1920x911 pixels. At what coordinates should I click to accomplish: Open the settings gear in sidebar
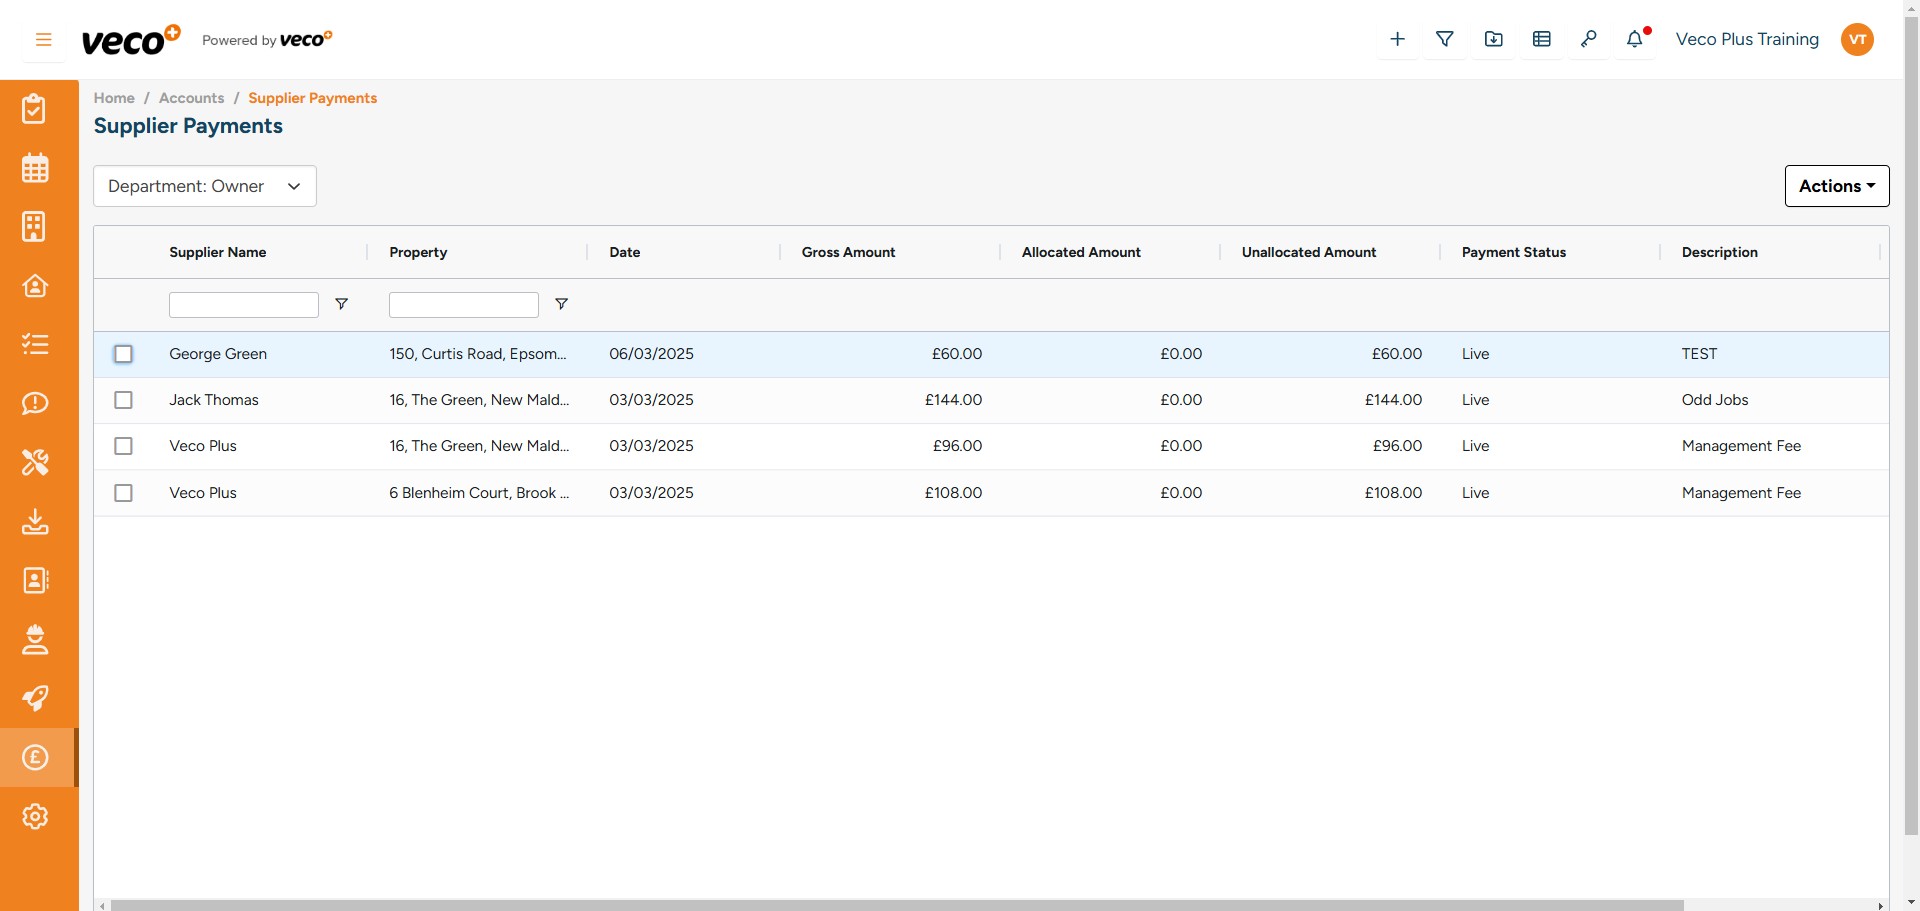pyautogui.click(x=35, y=816)
